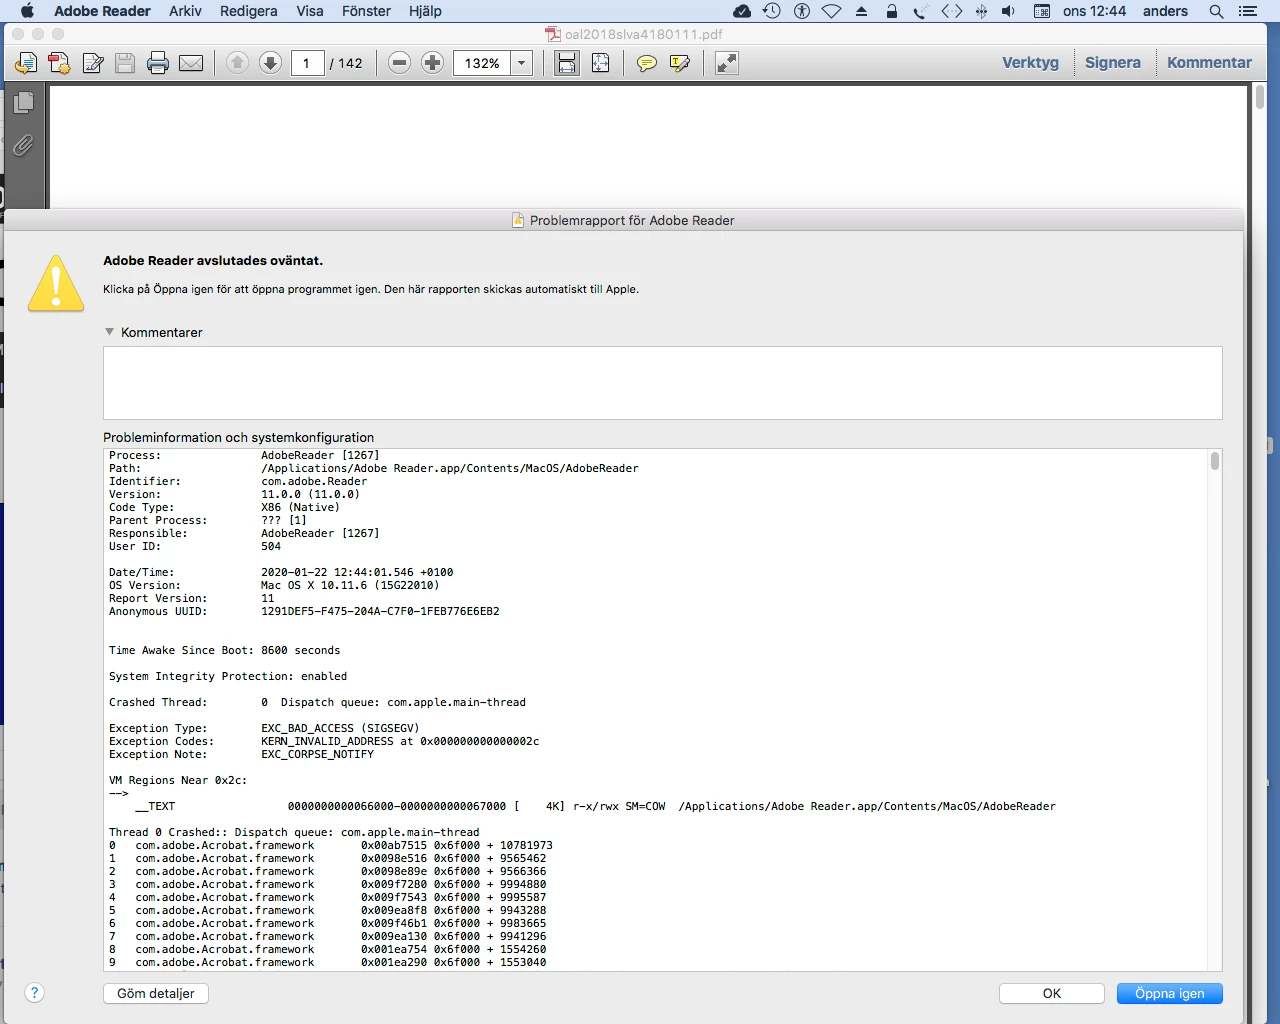Open page thumbnails panel in sidebar
The height and width of the screenshot is (1024, 1280).
click(24, 102)
